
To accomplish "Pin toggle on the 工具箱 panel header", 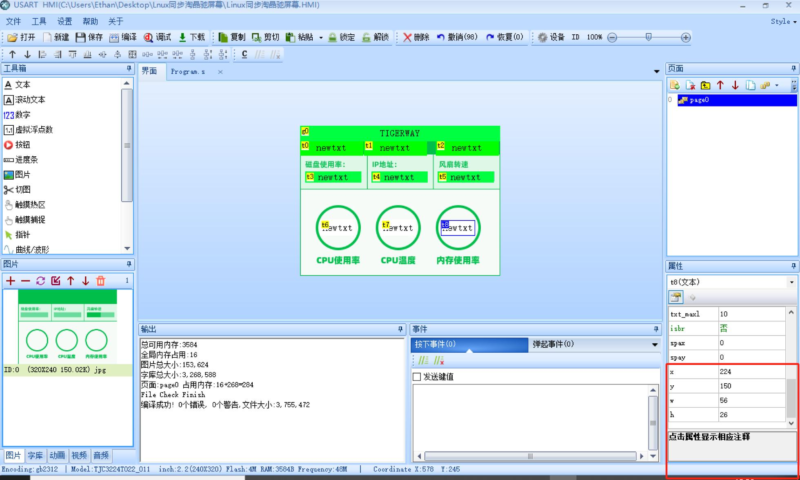I will pos(129,68).
